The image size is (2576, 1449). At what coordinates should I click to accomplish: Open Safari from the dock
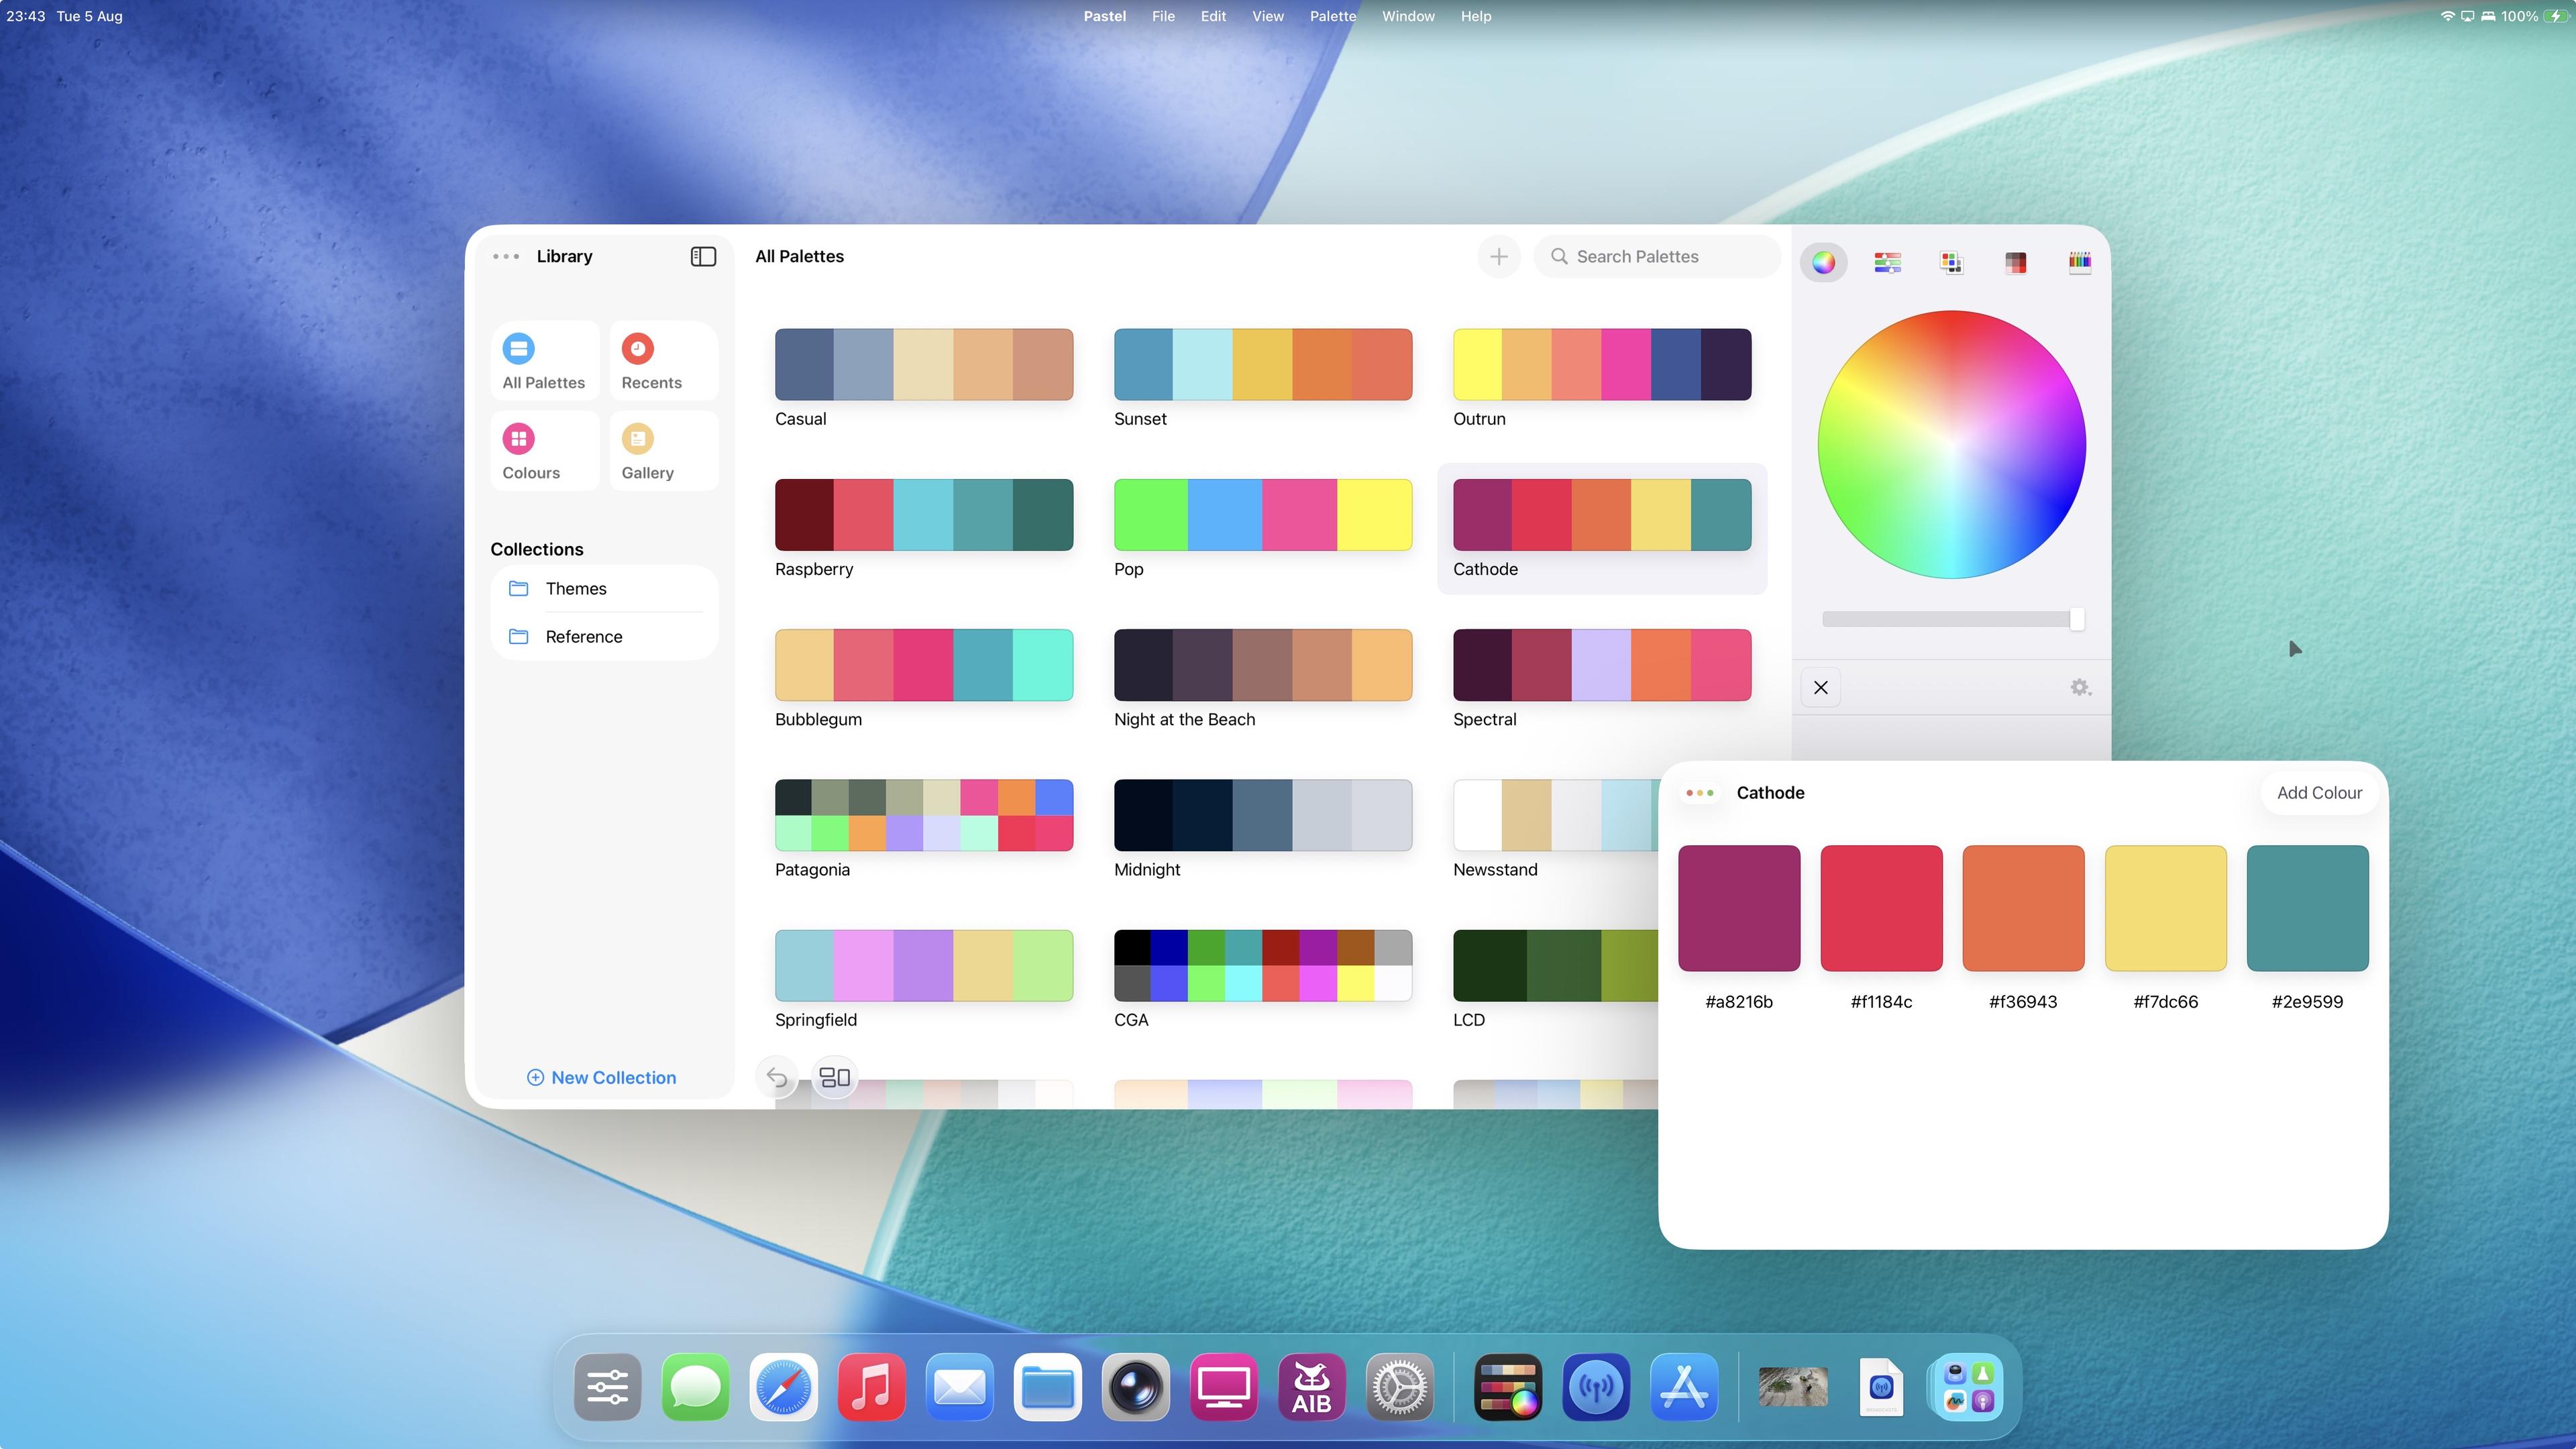pos(783,1387)
